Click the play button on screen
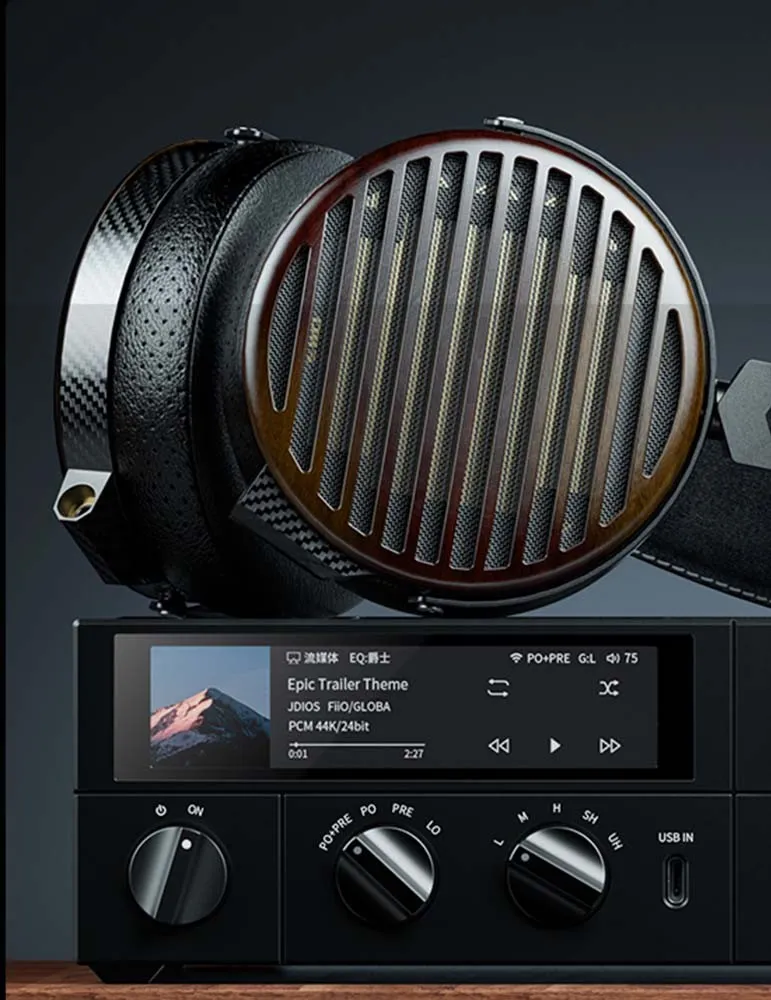This screenshot has height=1000, width=771. [x=555, y=746]
